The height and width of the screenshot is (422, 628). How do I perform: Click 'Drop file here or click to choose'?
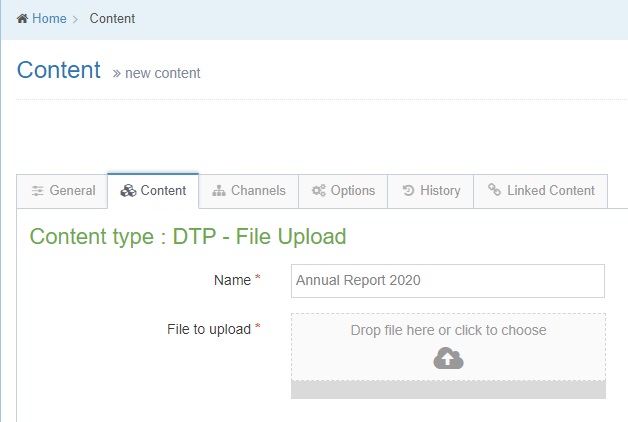coord(448,330)
